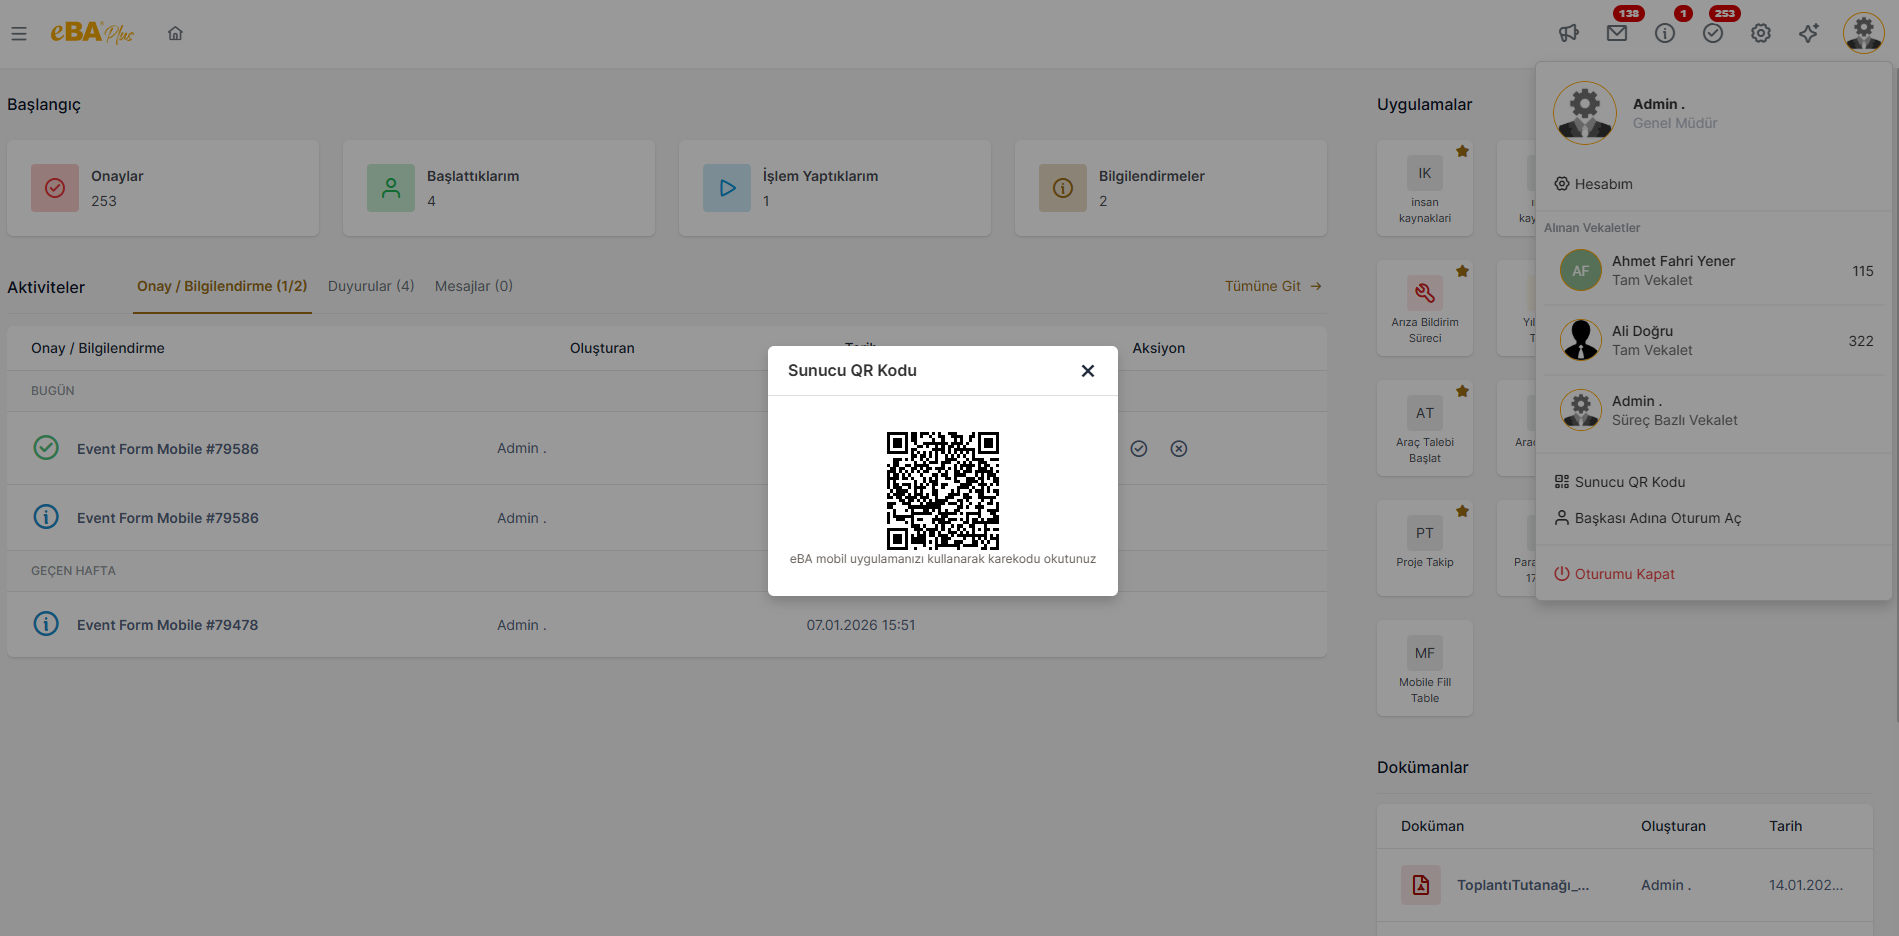Toggle favorite star on Arıza Bildirim Süreci
The width and height of the screenshot is (1899, 936).
(x=1462, y=272)
